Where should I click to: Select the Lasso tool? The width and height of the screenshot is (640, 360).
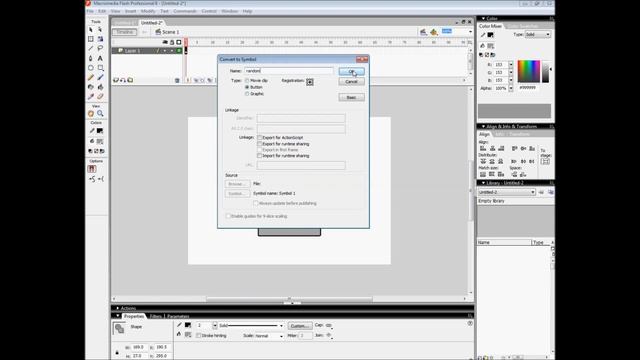[x=100, y=49]
